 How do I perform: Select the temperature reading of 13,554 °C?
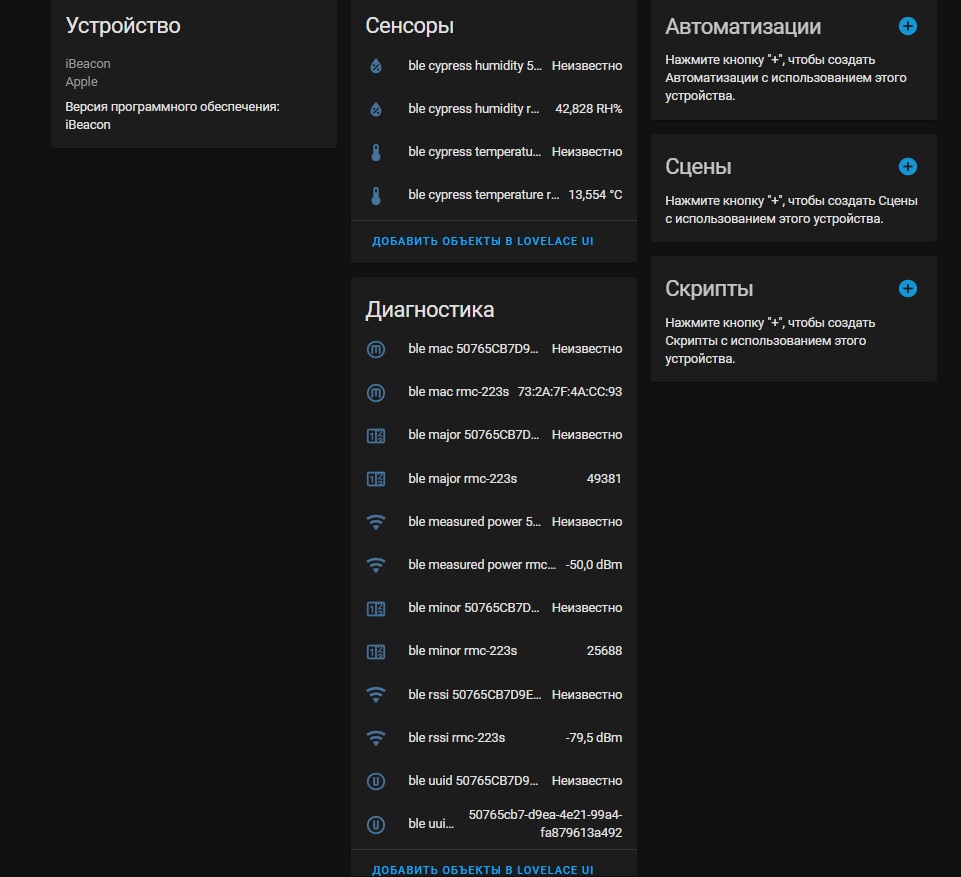click(x=500, y=194)
